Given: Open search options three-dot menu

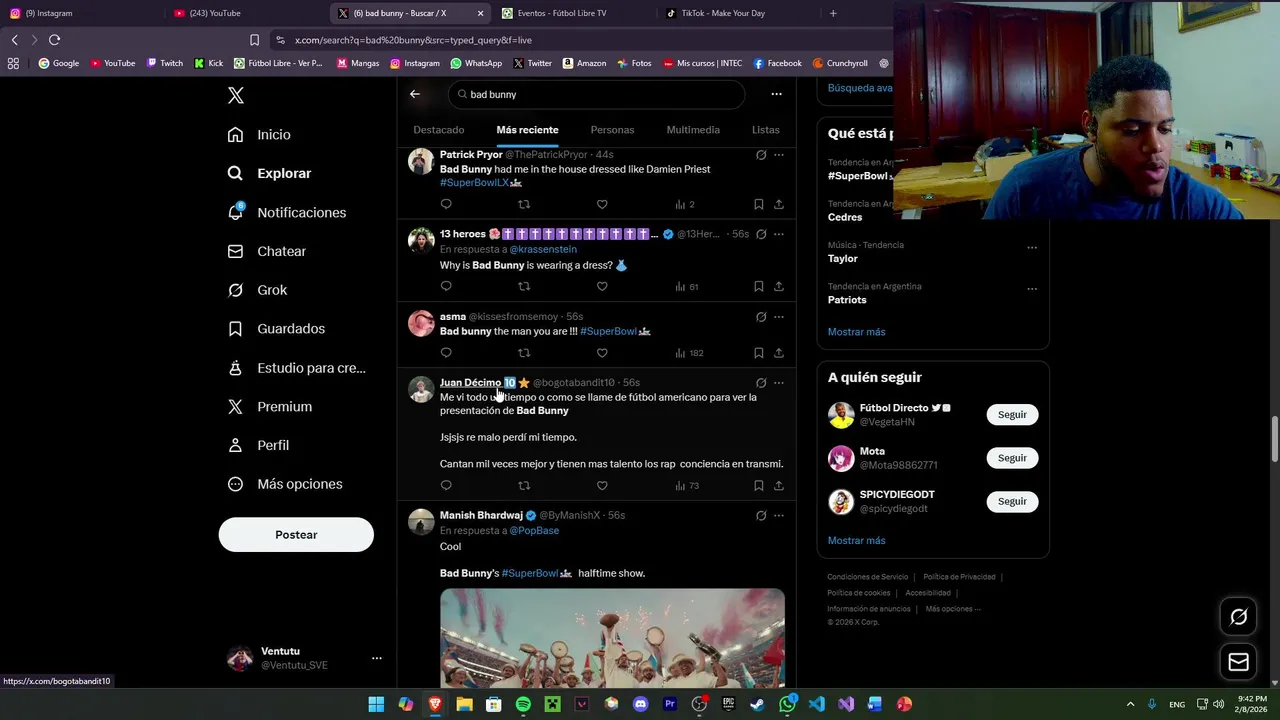Looking at the screenshot, I should [x=776, y=94].
